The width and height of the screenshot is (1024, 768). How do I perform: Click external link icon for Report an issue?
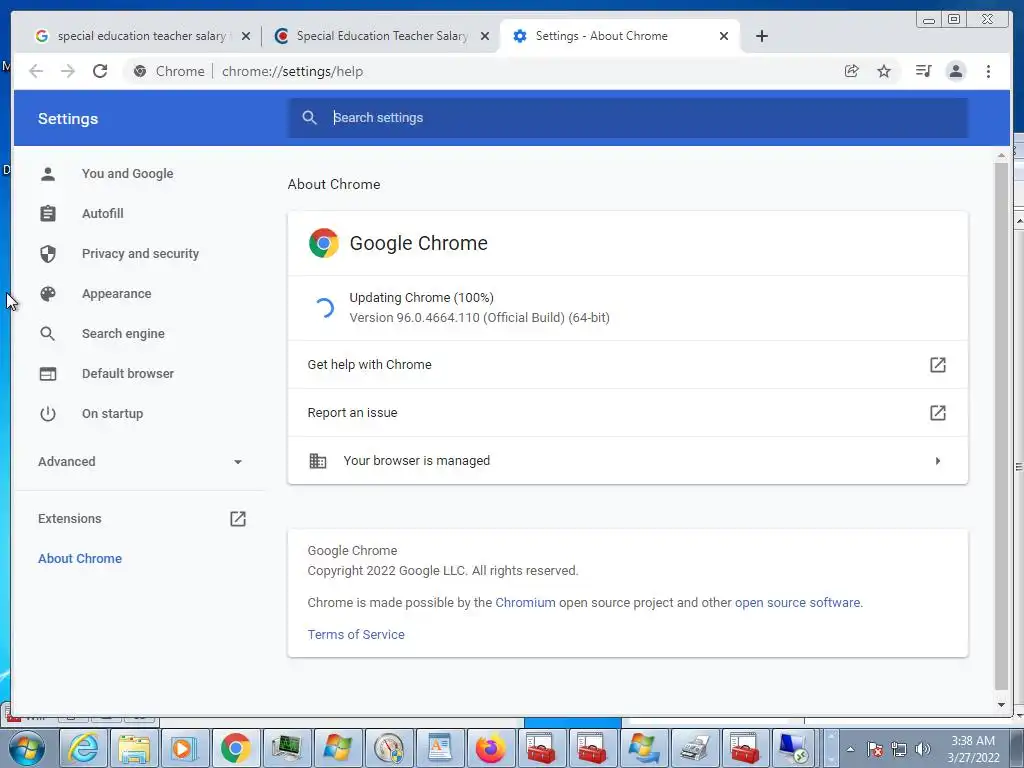(x=938, y=413)
